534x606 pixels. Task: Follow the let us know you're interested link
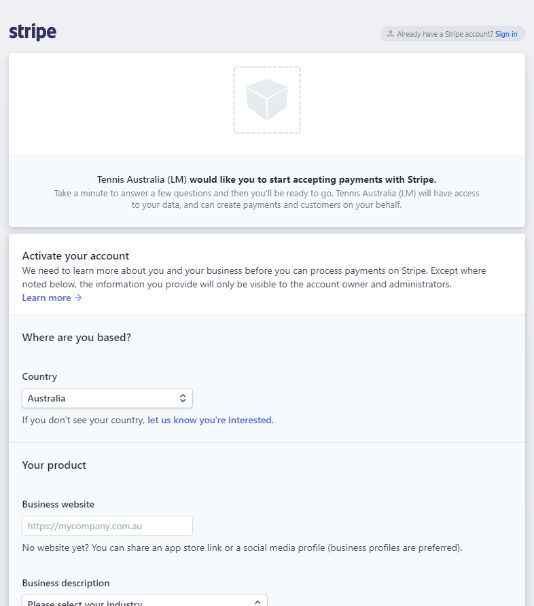209,420
